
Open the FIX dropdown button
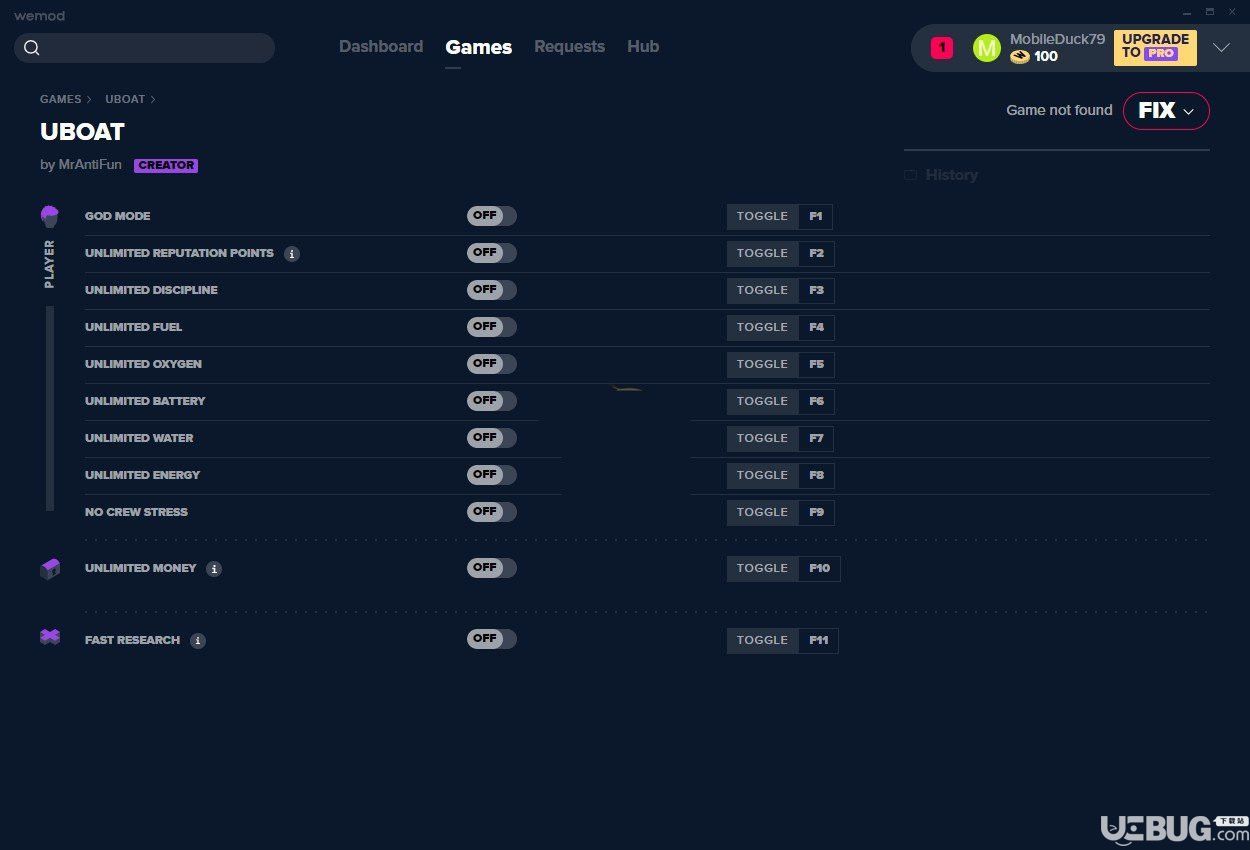pyautogui.click(x=1166, y=111)
